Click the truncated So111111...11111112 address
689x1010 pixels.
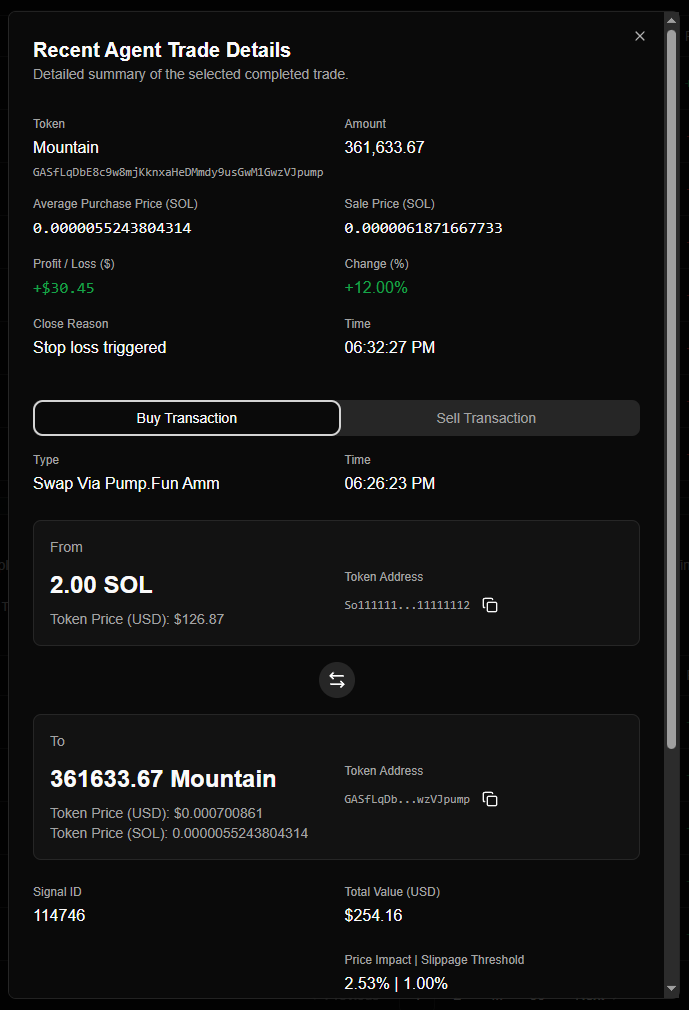coord(407,605)
